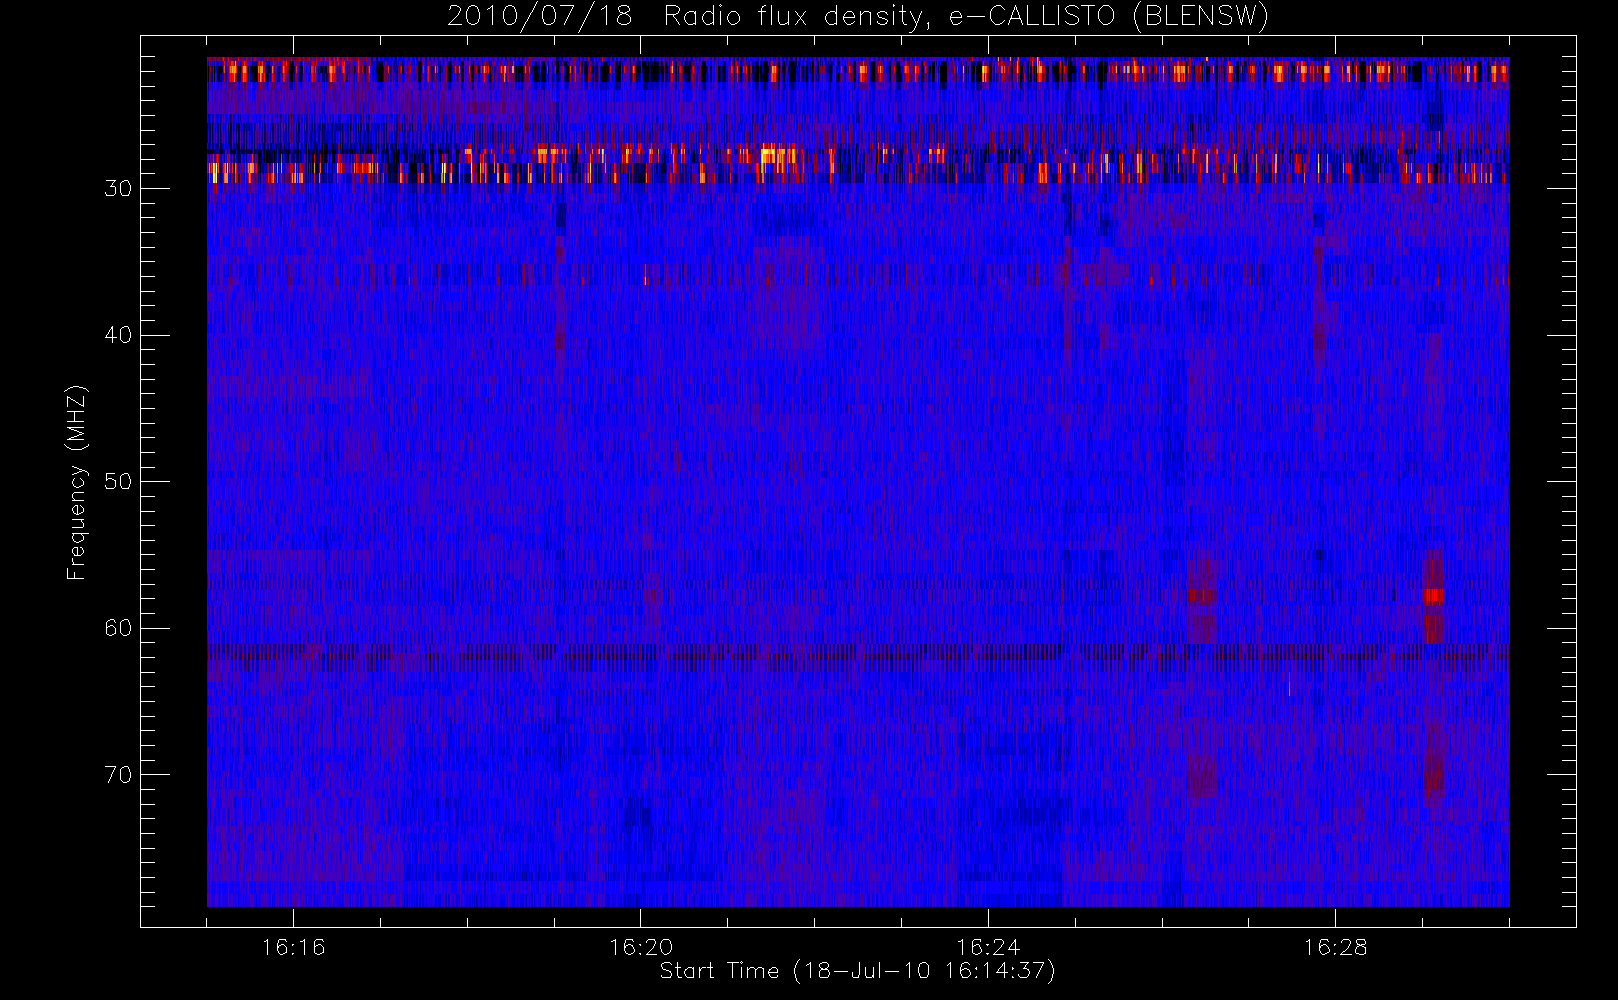The height and width of the screenshot is (1000, 1618).
Task: Click the "30" frequency tick label
Action: [x=118, y=189]
